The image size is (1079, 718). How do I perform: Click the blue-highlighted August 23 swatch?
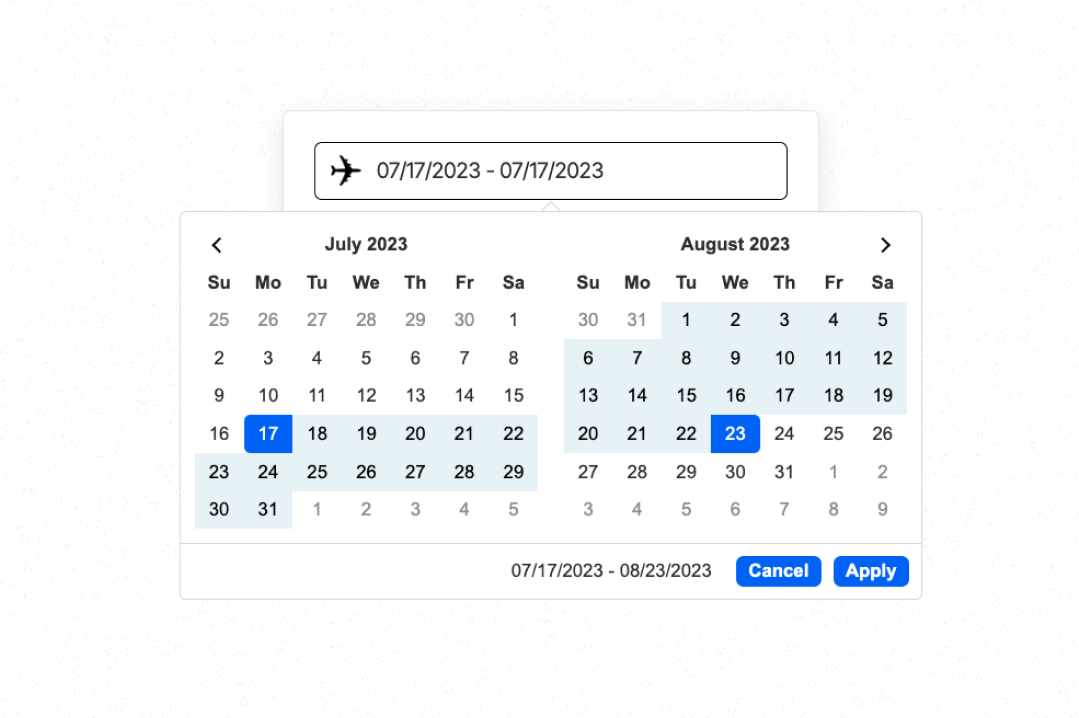click(x=735, y=433)
